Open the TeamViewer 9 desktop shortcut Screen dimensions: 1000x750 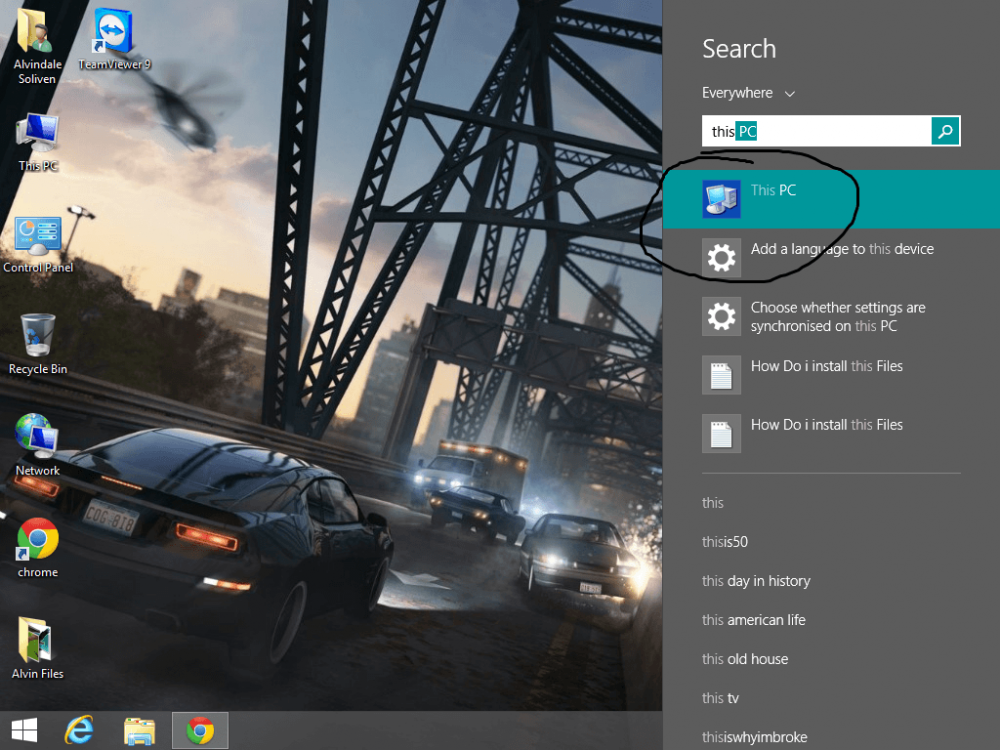click(114, 31)
